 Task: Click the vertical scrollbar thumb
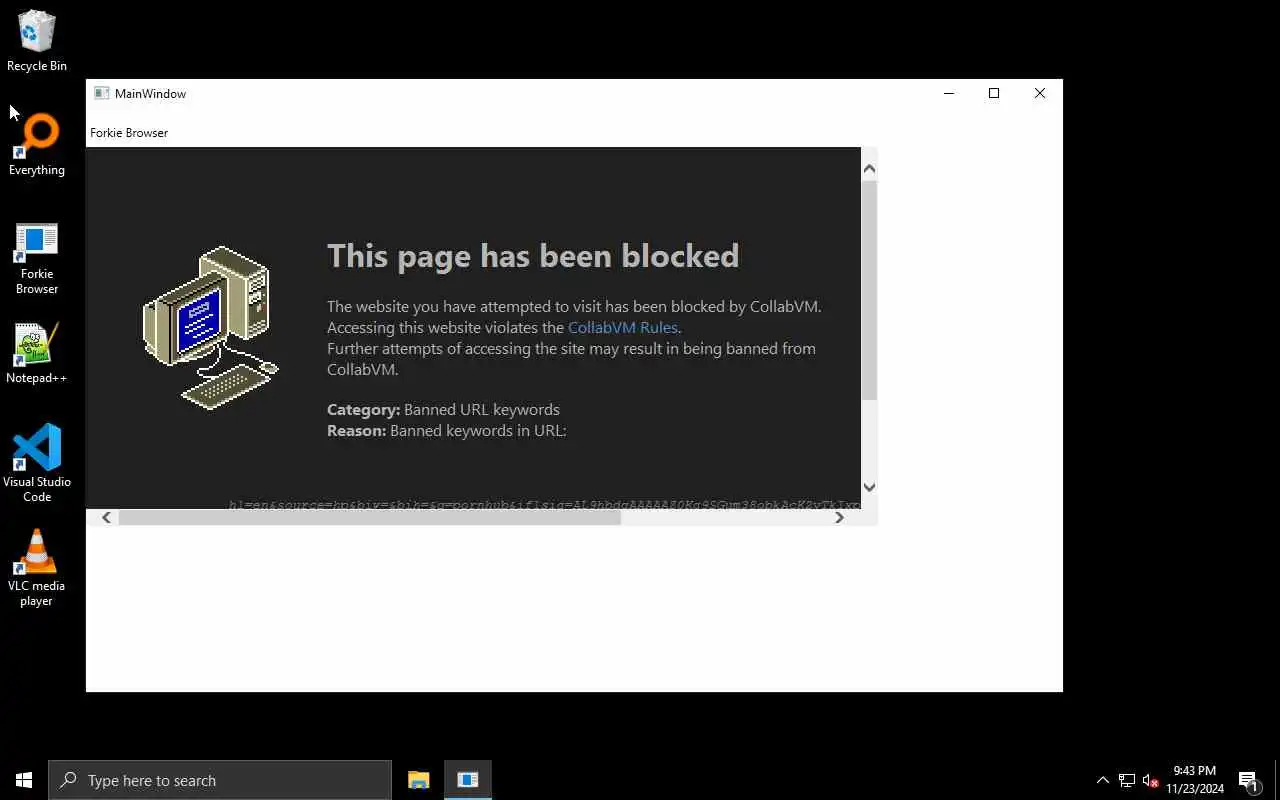pyautogui.click(x=869, y=290)
